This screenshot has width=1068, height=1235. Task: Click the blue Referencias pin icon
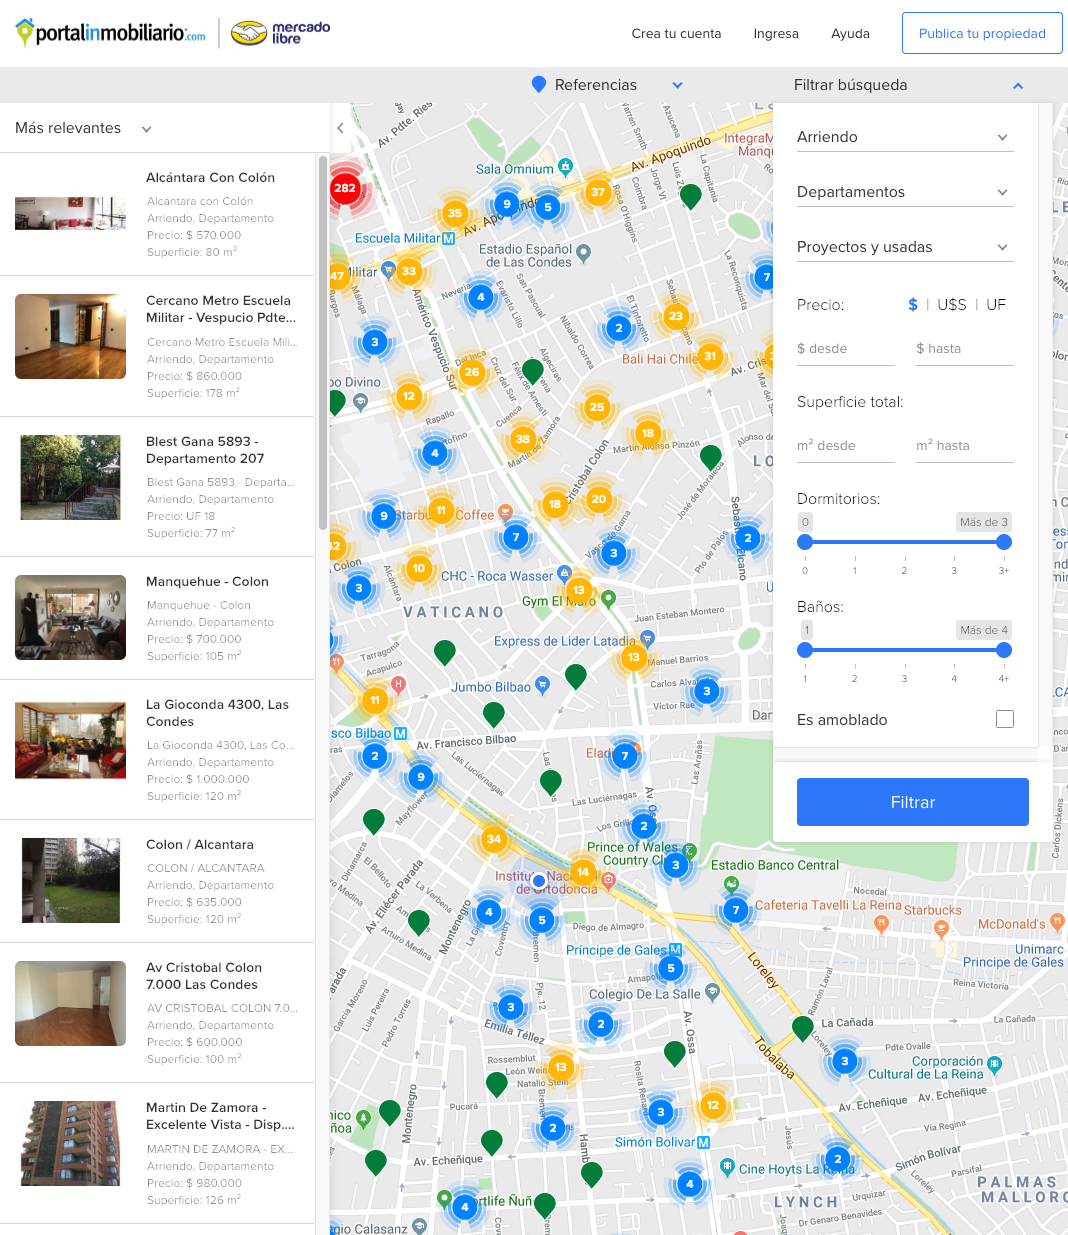tap(538, 85)
